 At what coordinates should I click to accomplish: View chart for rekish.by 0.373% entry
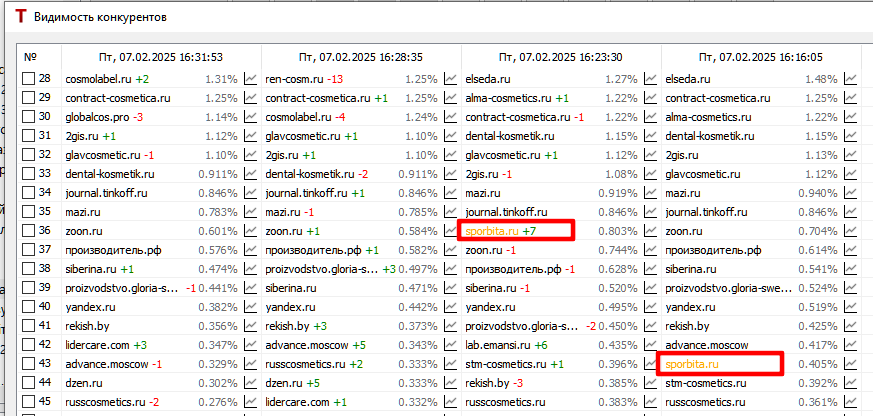[x=450, y=326]
